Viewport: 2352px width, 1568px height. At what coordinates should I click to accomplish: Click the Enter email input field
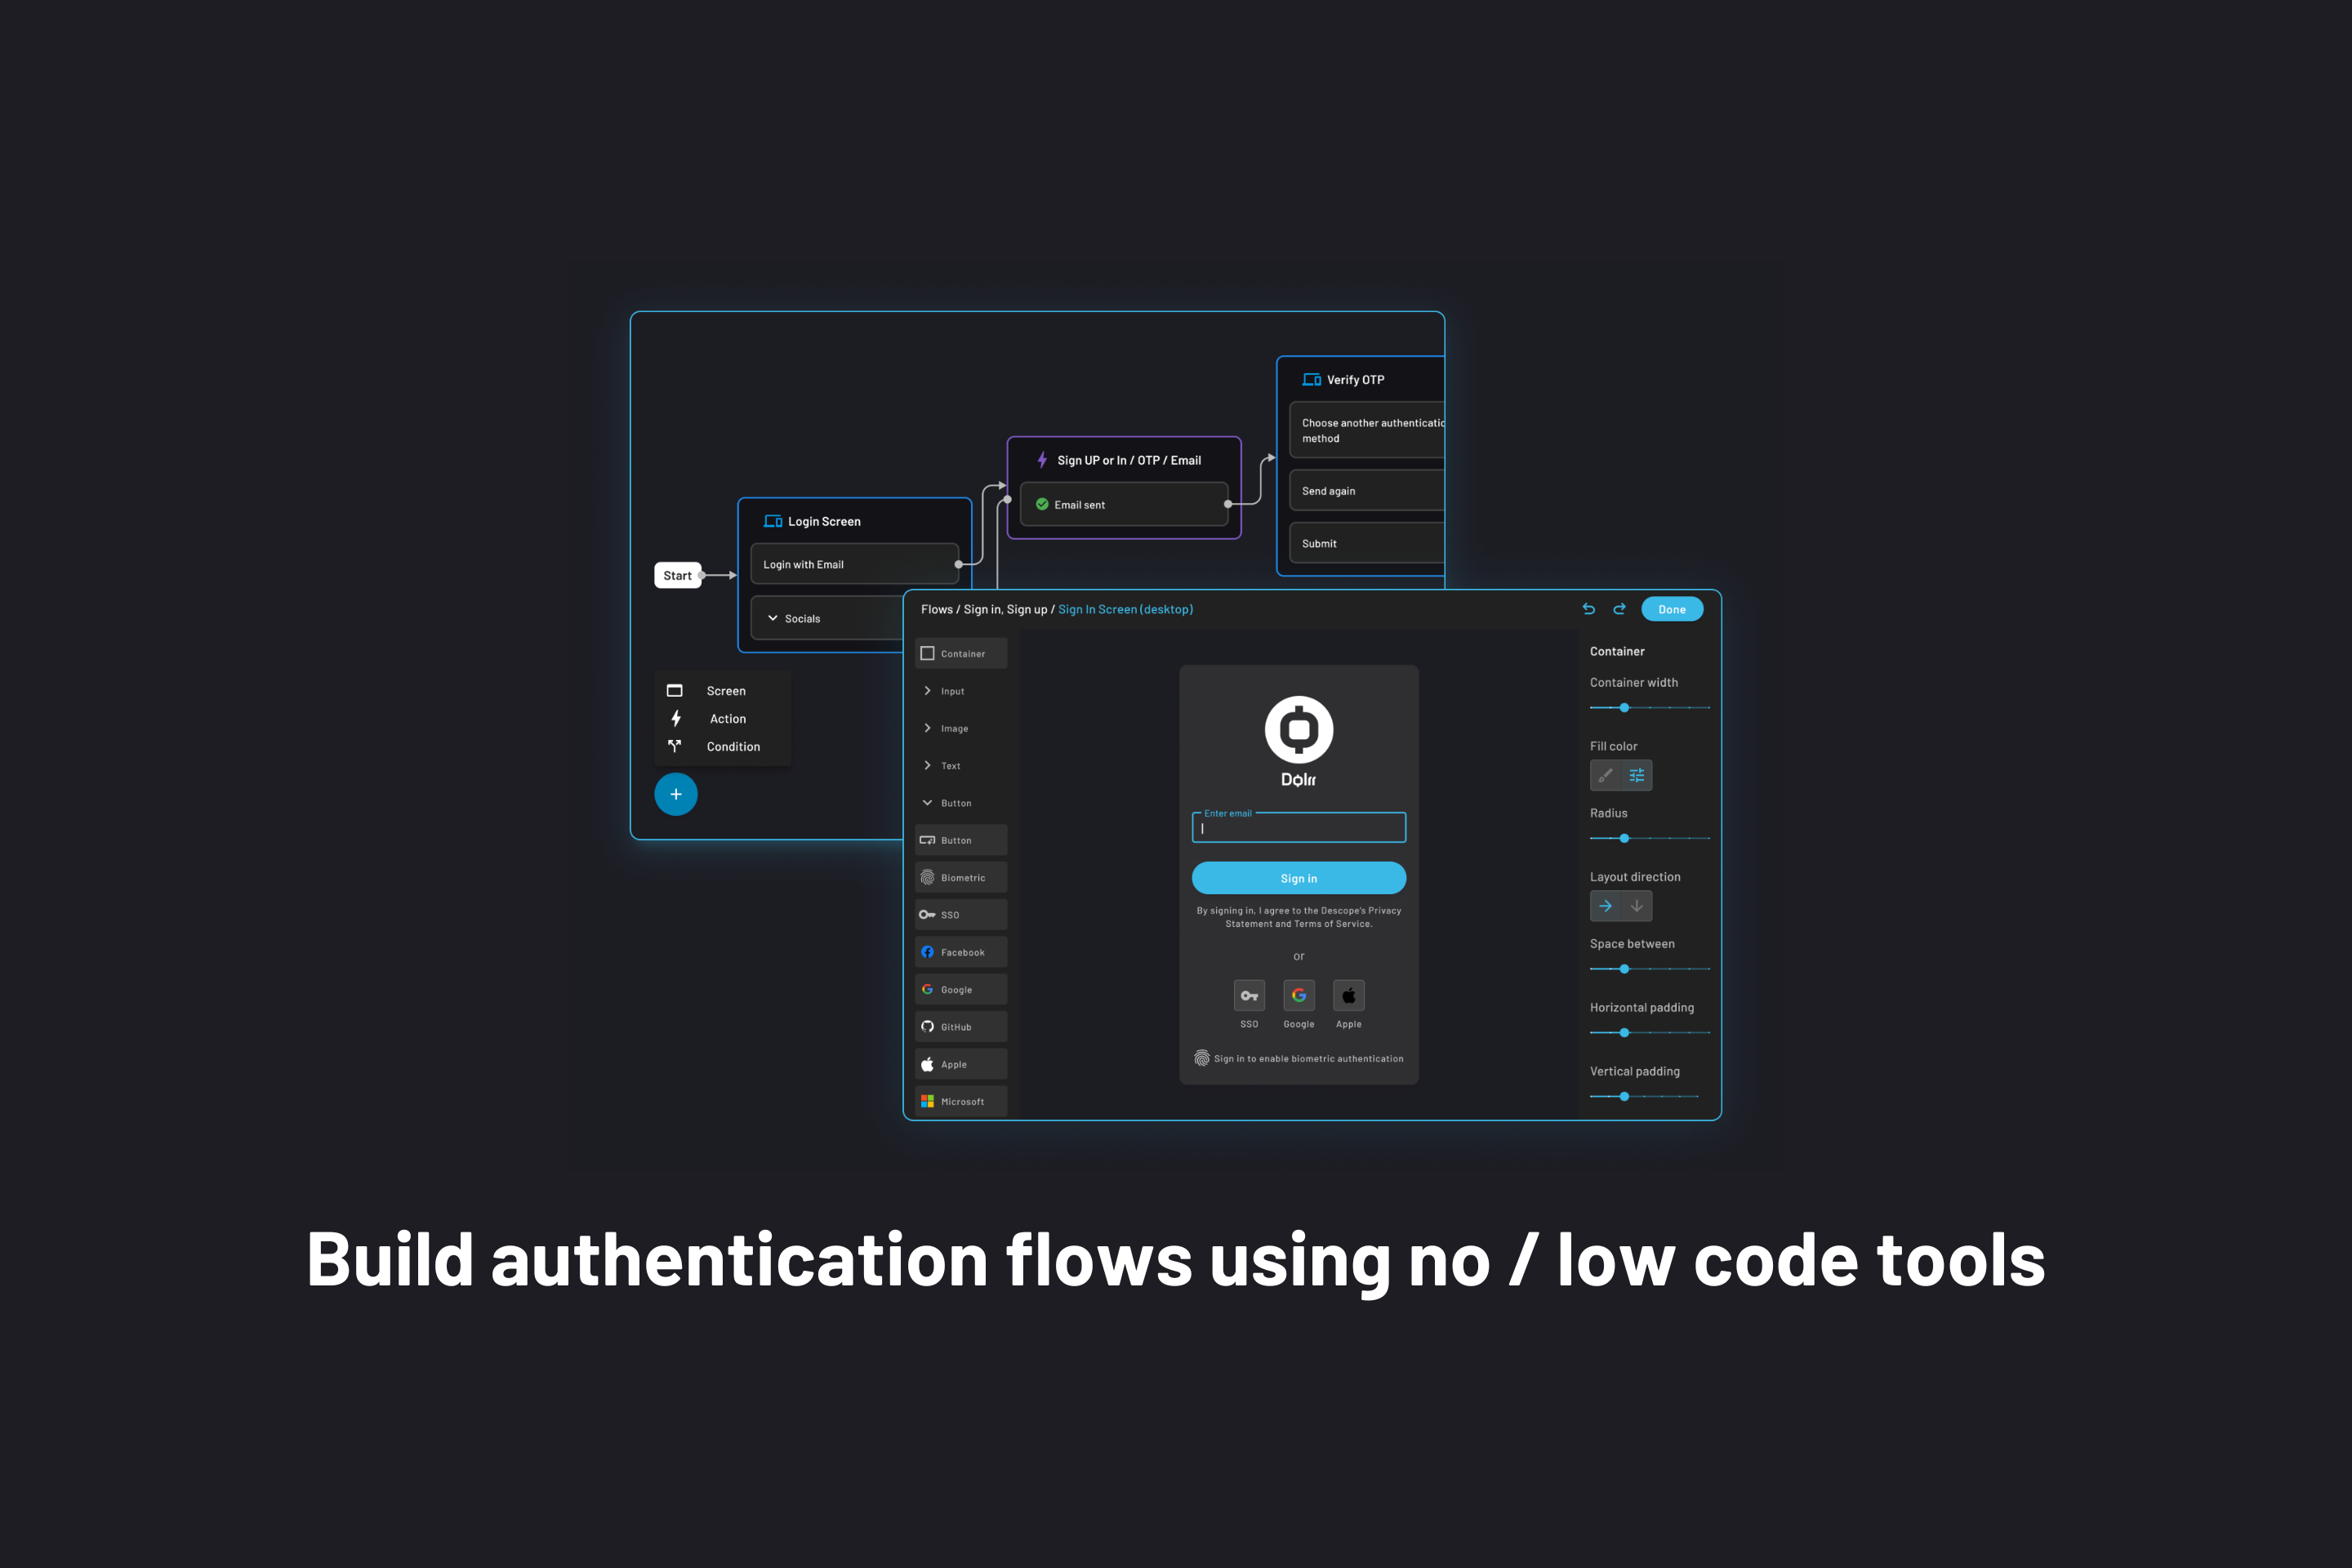pos(1298,827)
